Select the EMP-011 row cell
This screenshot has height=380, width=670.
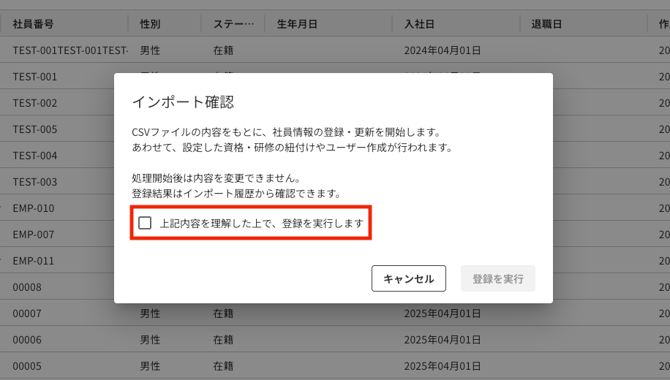click(34, 261)
